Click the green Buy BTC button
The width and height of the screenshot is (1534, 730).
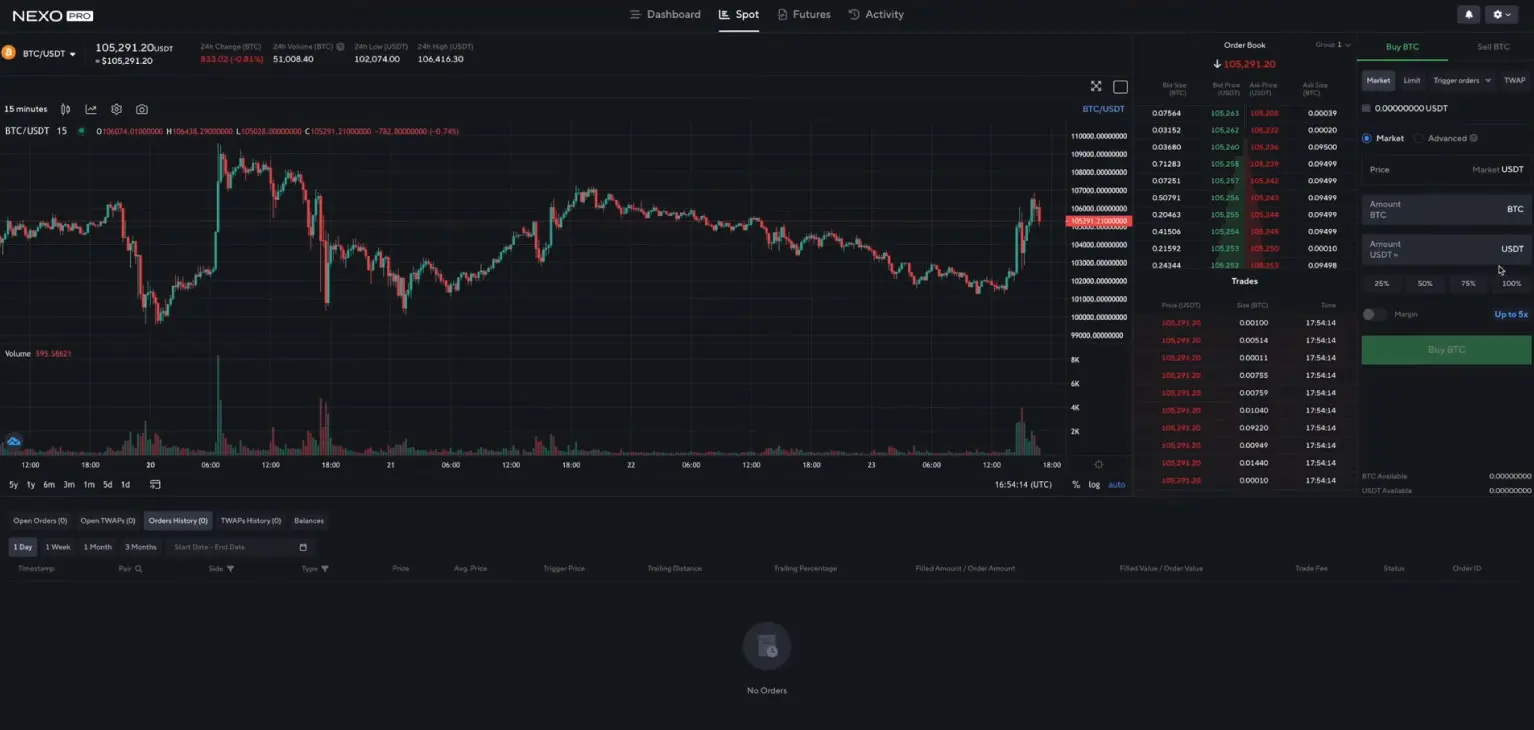(x=1446, y=350)
